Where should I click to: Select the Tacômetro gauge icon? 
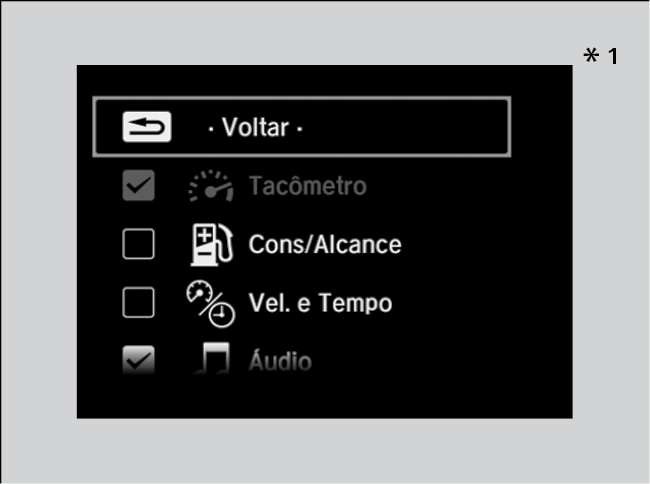211,186
